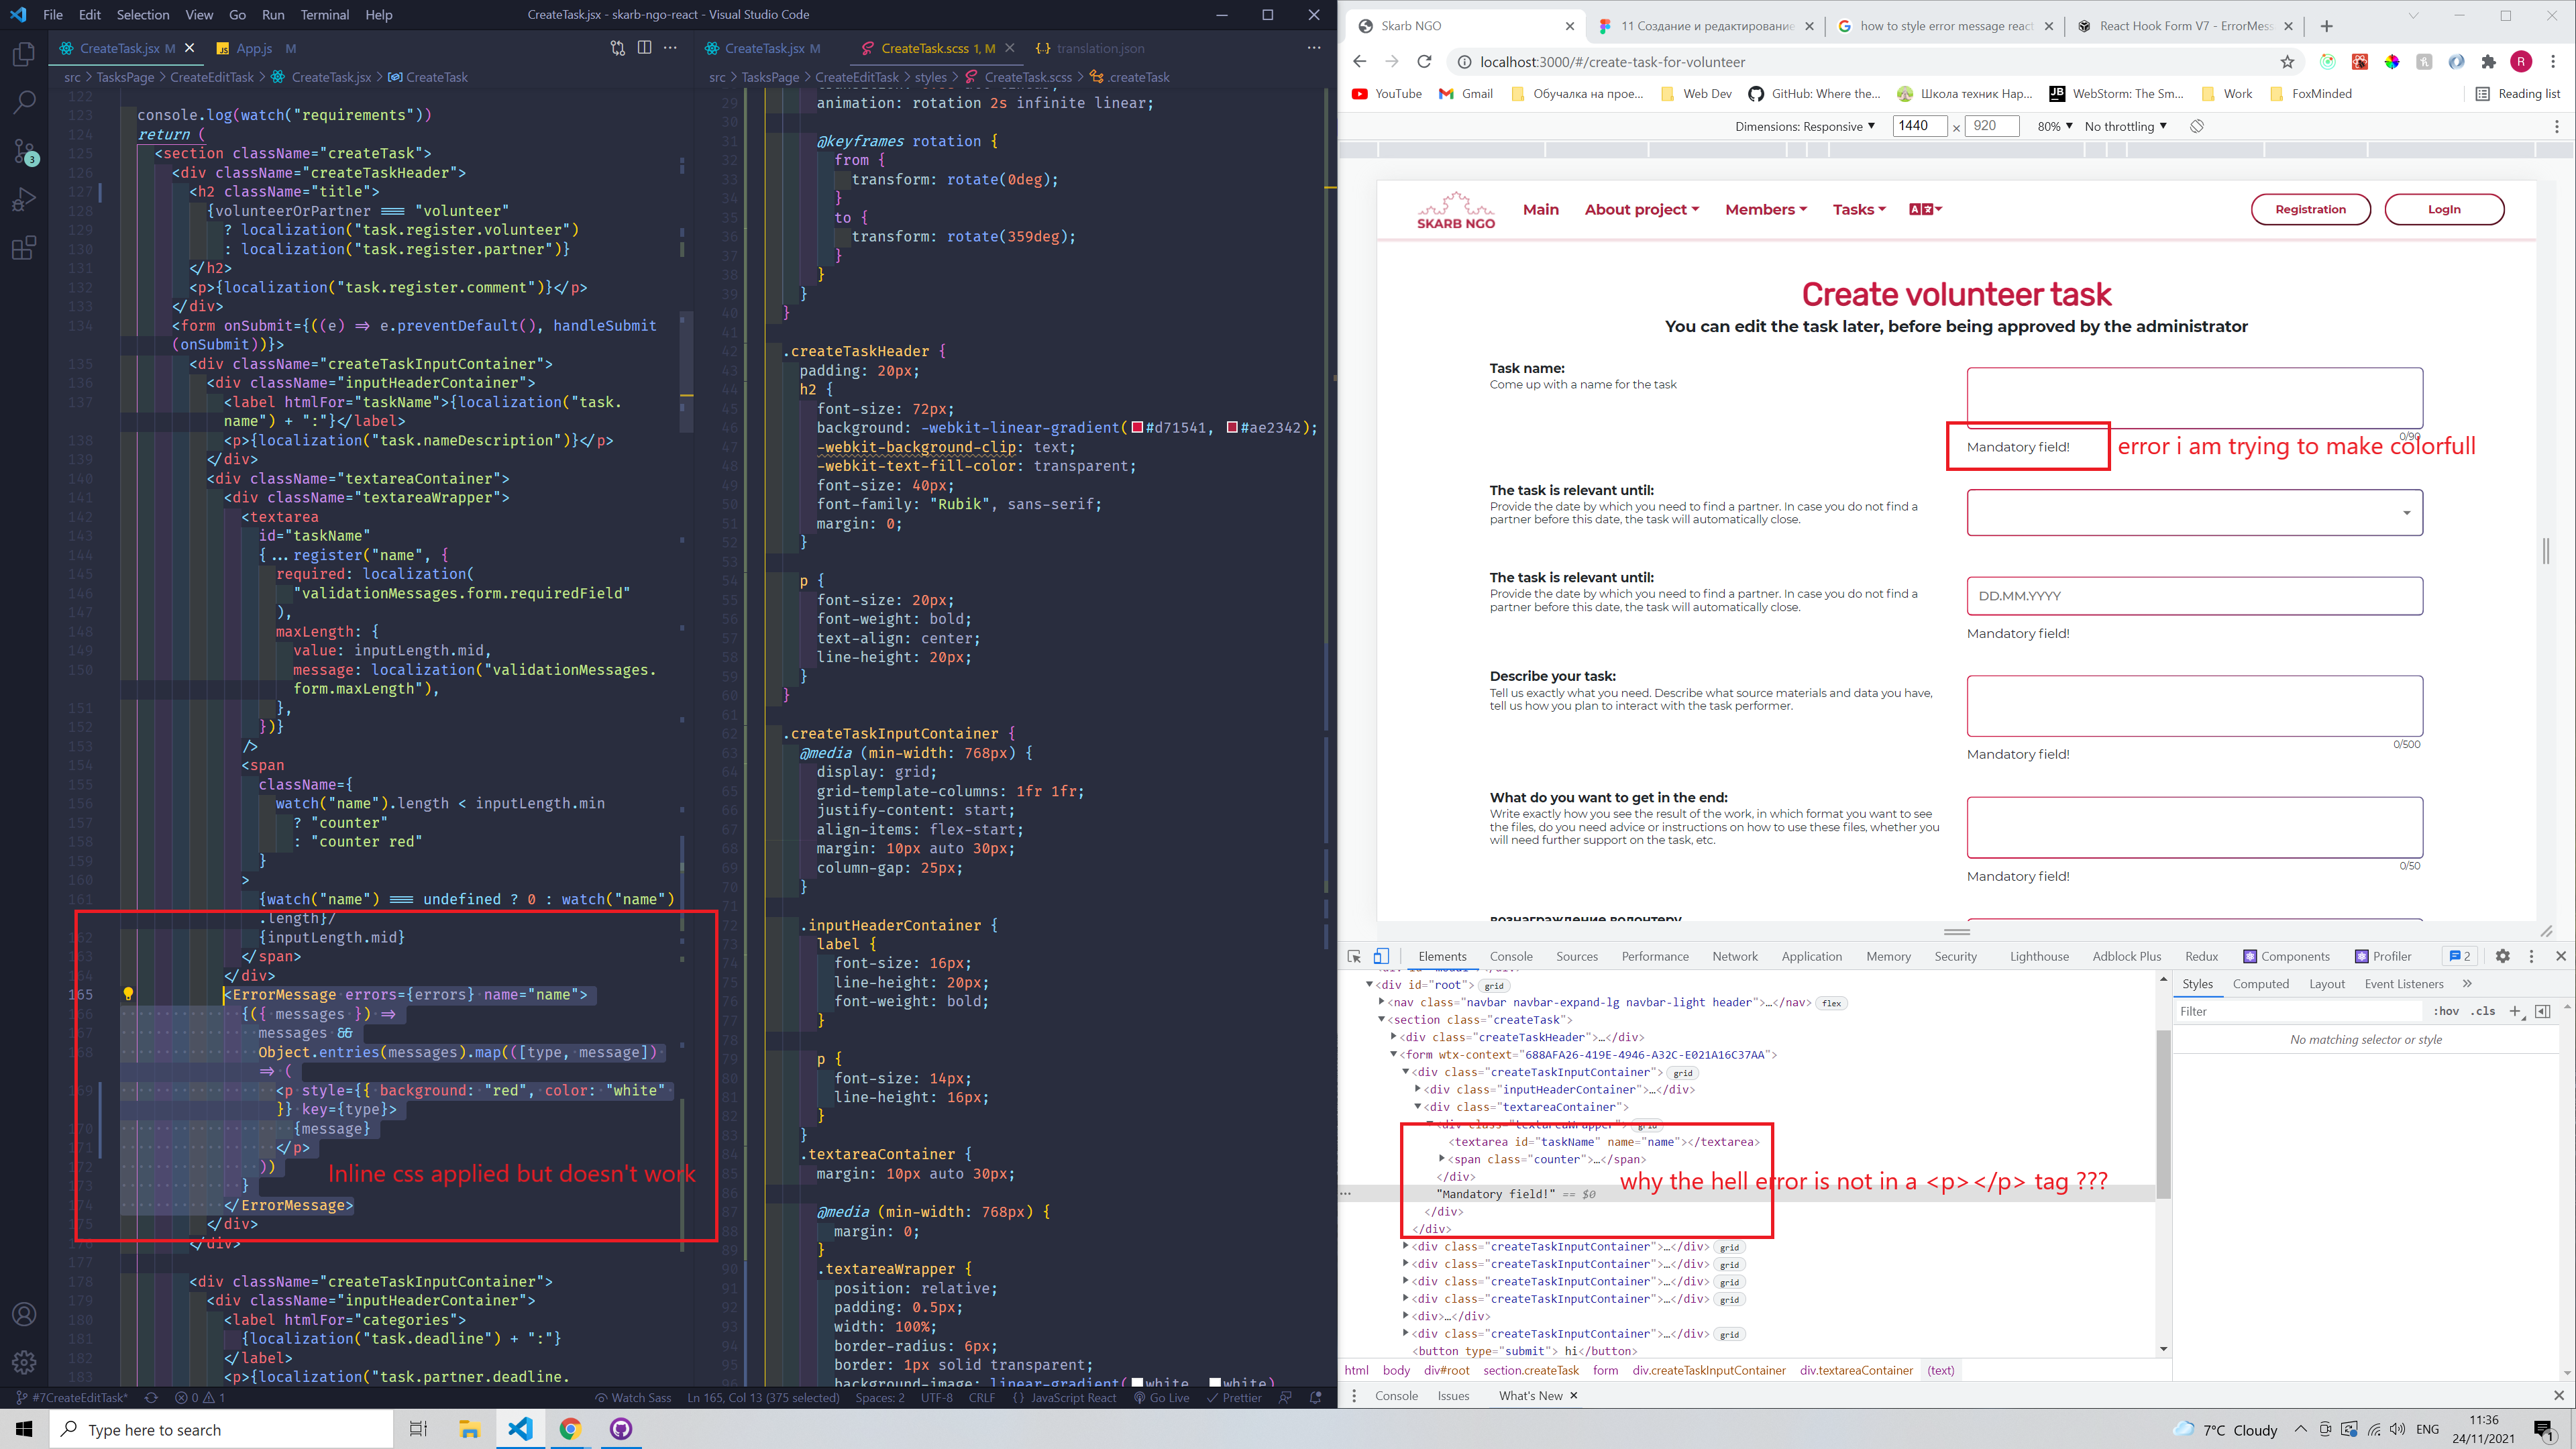Click Watch Sass in VS Code status bar
Viewport: 2576px width, 1449px height.
(x=633, y=1398)
